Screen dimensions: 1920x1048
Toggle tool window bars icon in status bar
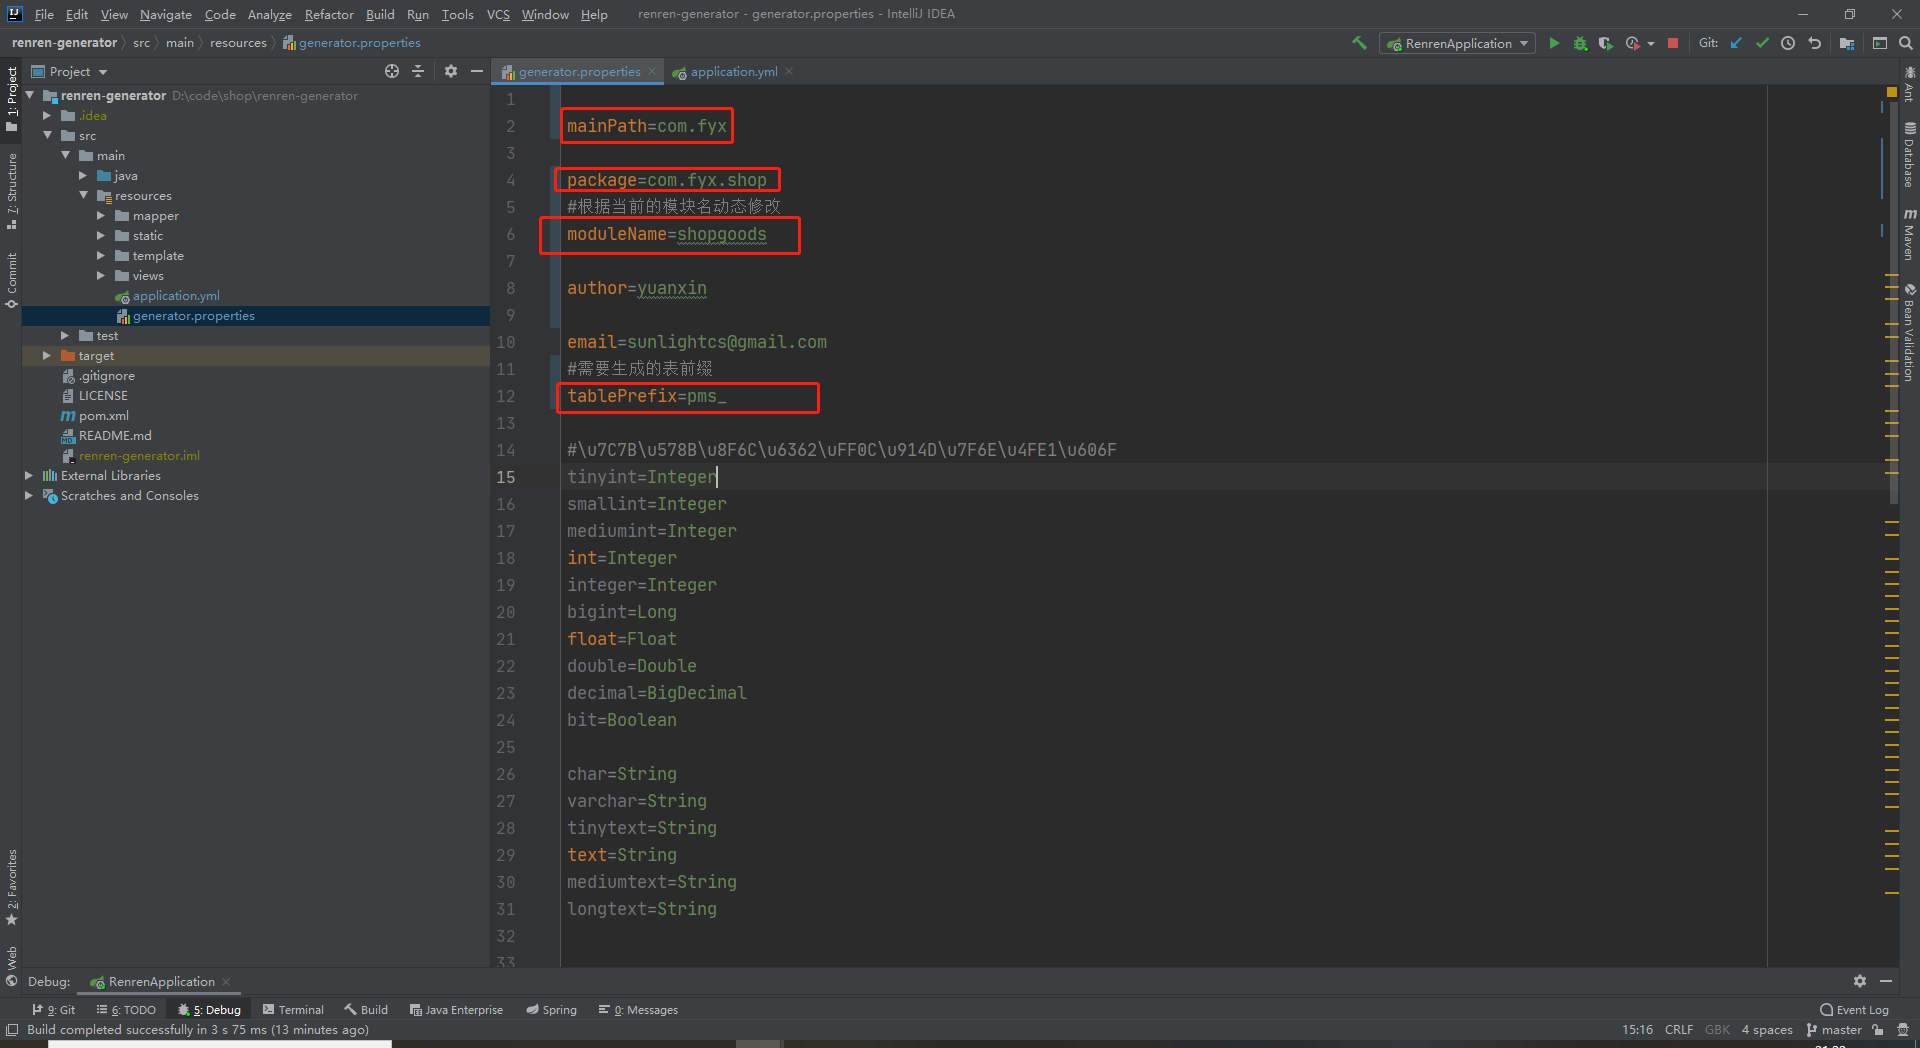coord(12,1030)
